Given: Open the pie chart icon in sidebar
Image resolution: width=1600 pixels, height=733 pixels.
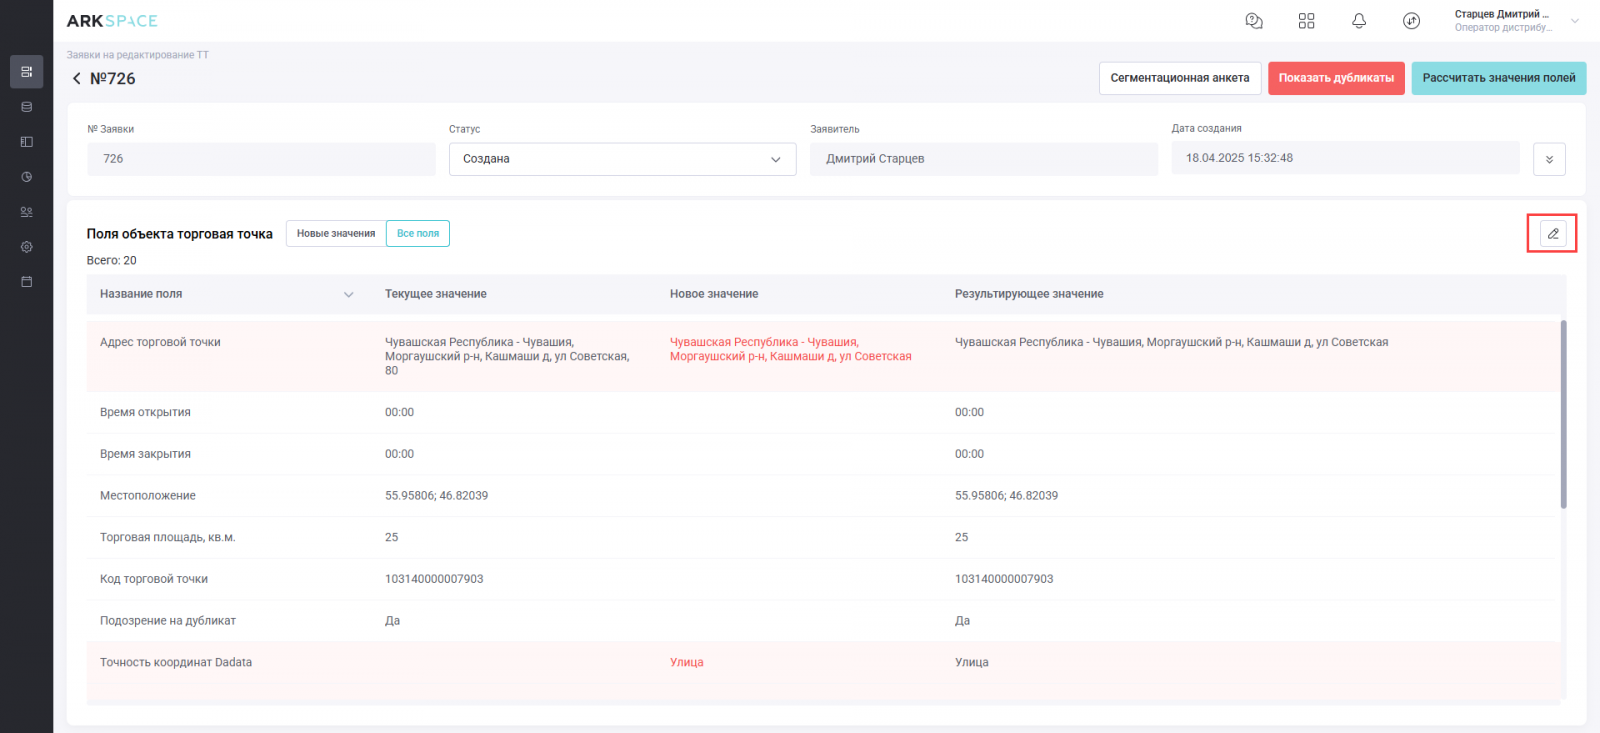Looking at the screenshot, I should click(27, 177).
